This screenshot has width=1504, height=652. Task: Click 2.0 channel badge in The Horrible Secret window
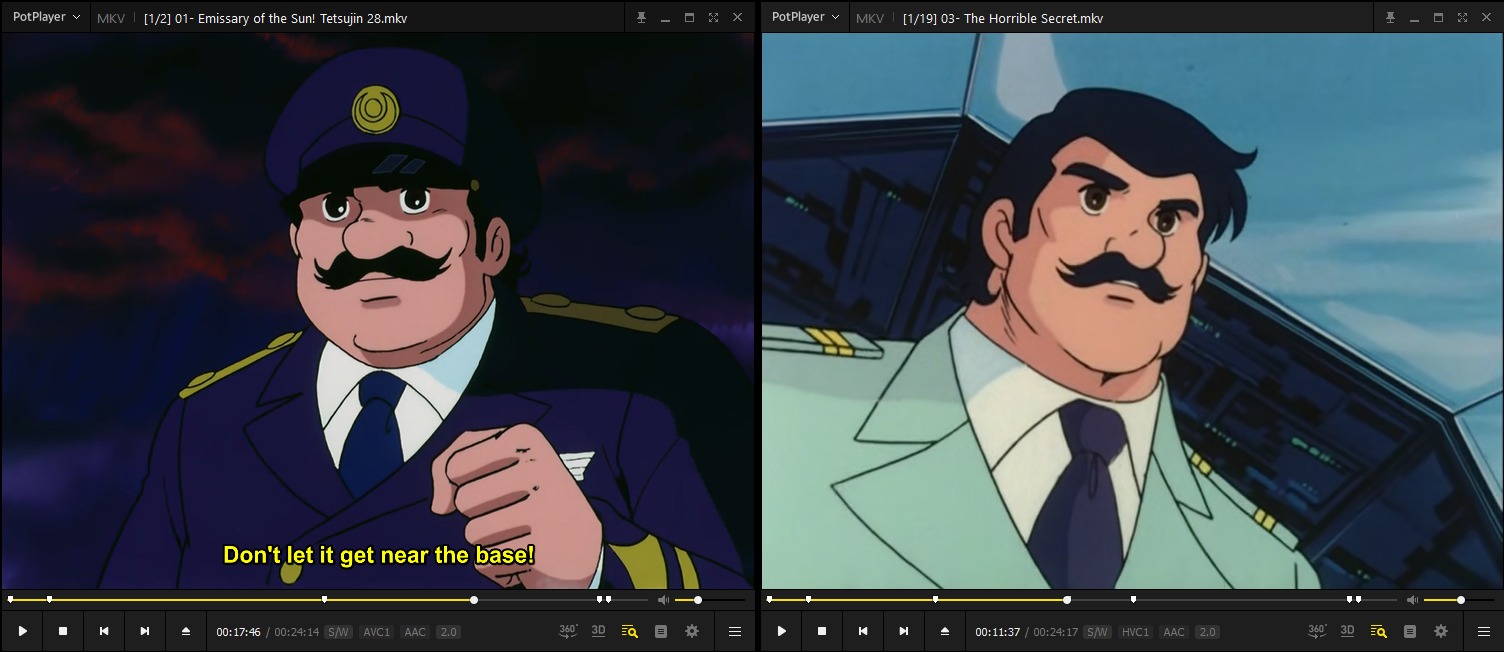click(x=1208, y=632)
